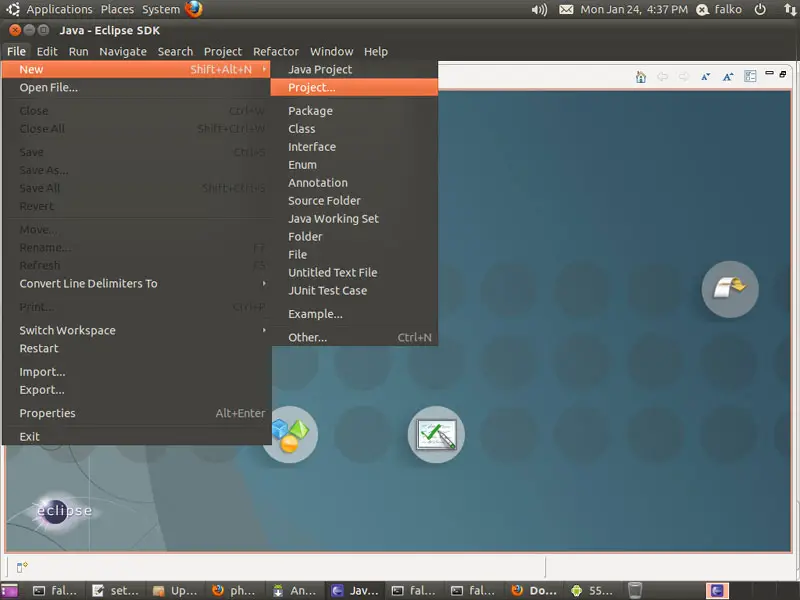Click the fast view icon in status bar

22,567
